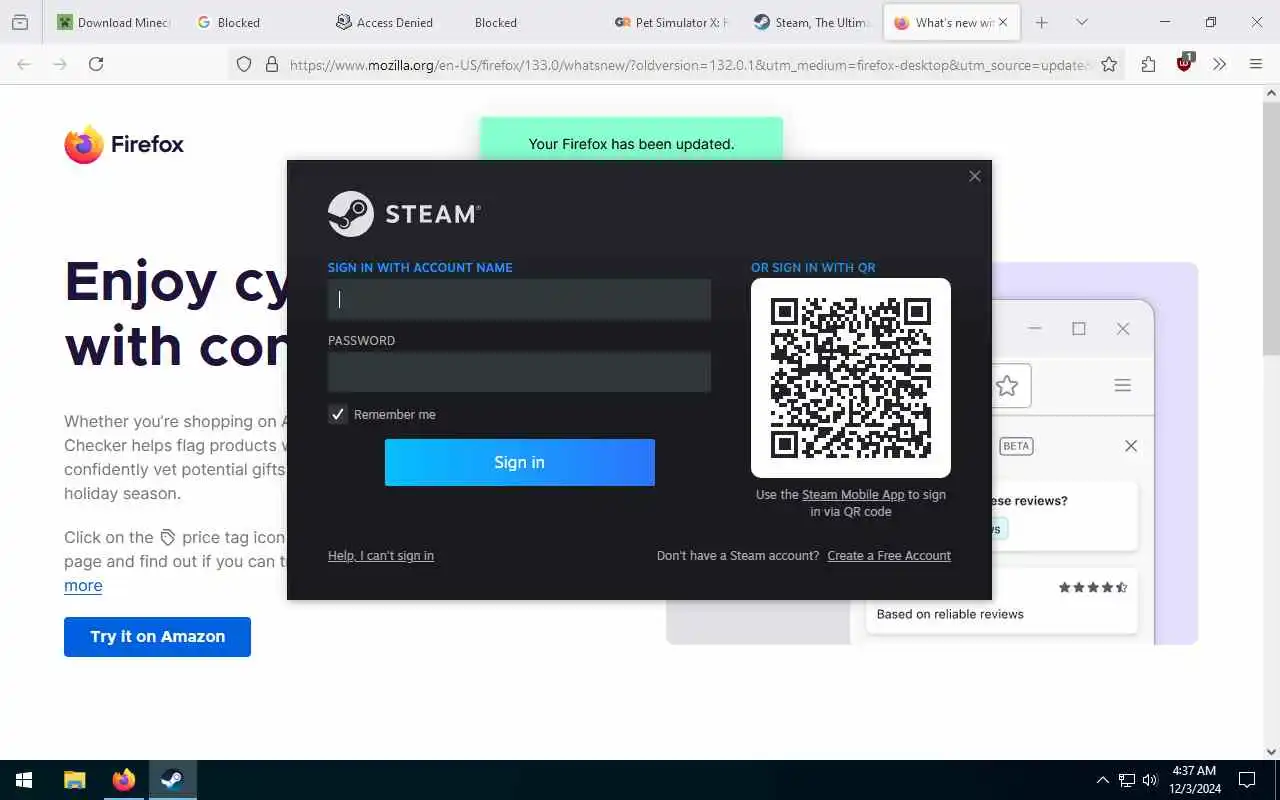This screenshot has width=1280, height=800.
Task: Click 'Based on reliable reviews' text
Action: (x=950, y=614)
